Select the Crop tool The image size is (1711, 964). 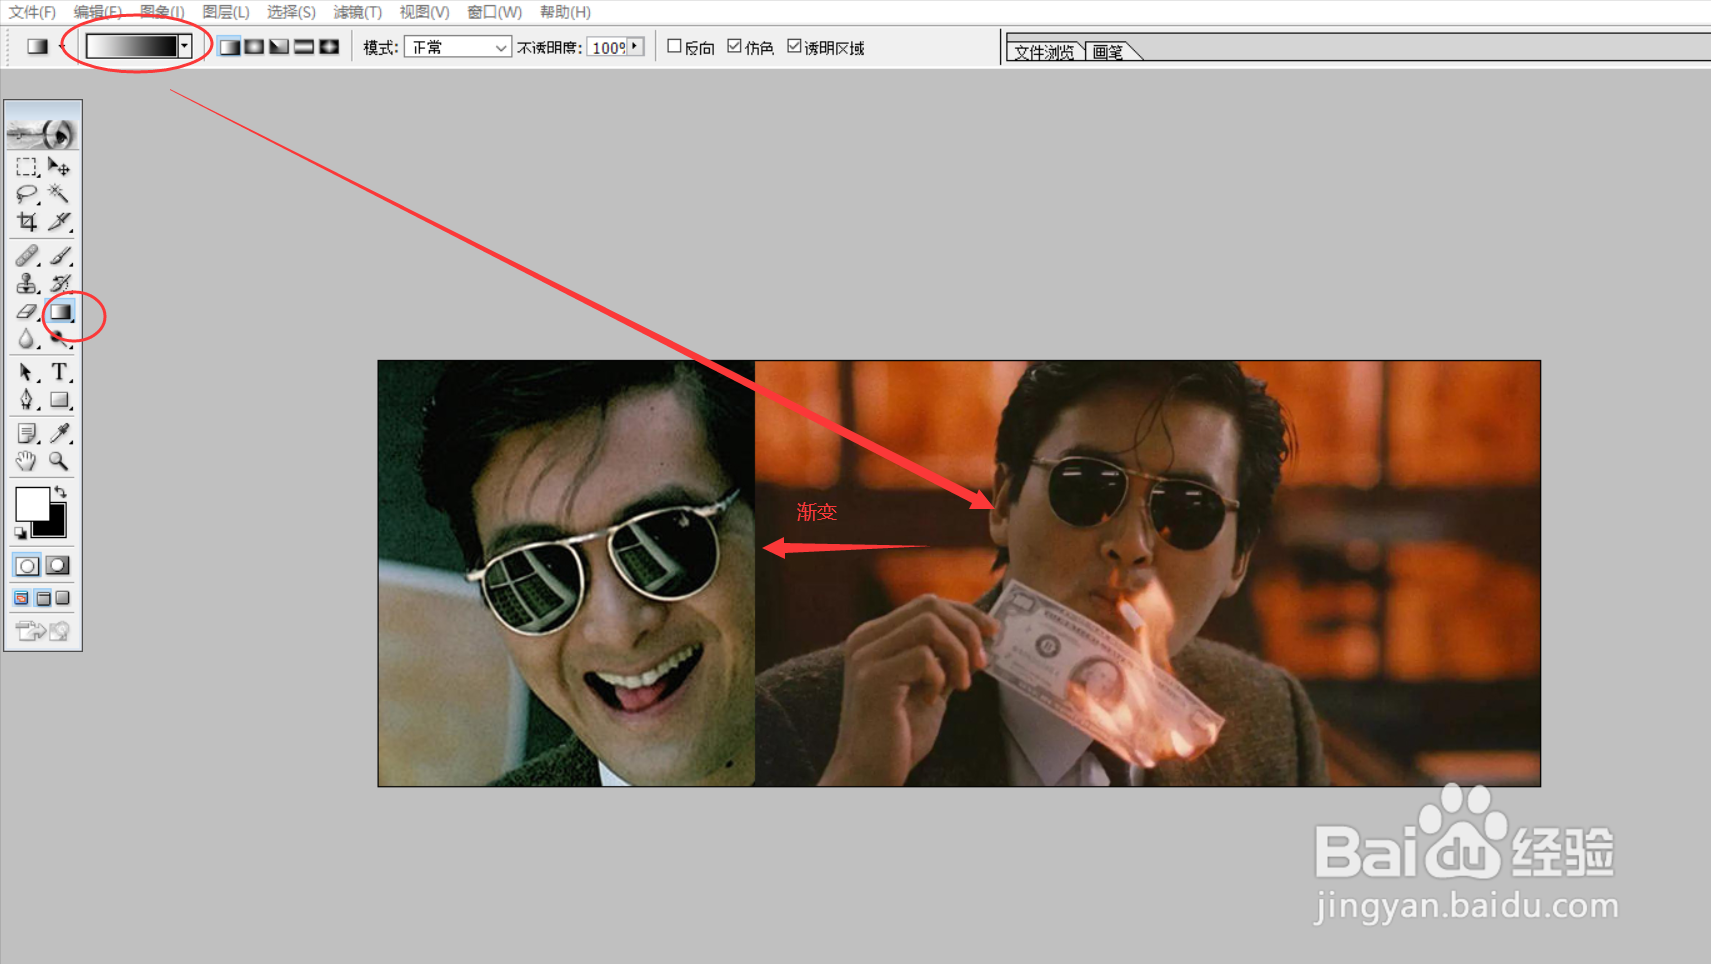click(x=26, y=221)
